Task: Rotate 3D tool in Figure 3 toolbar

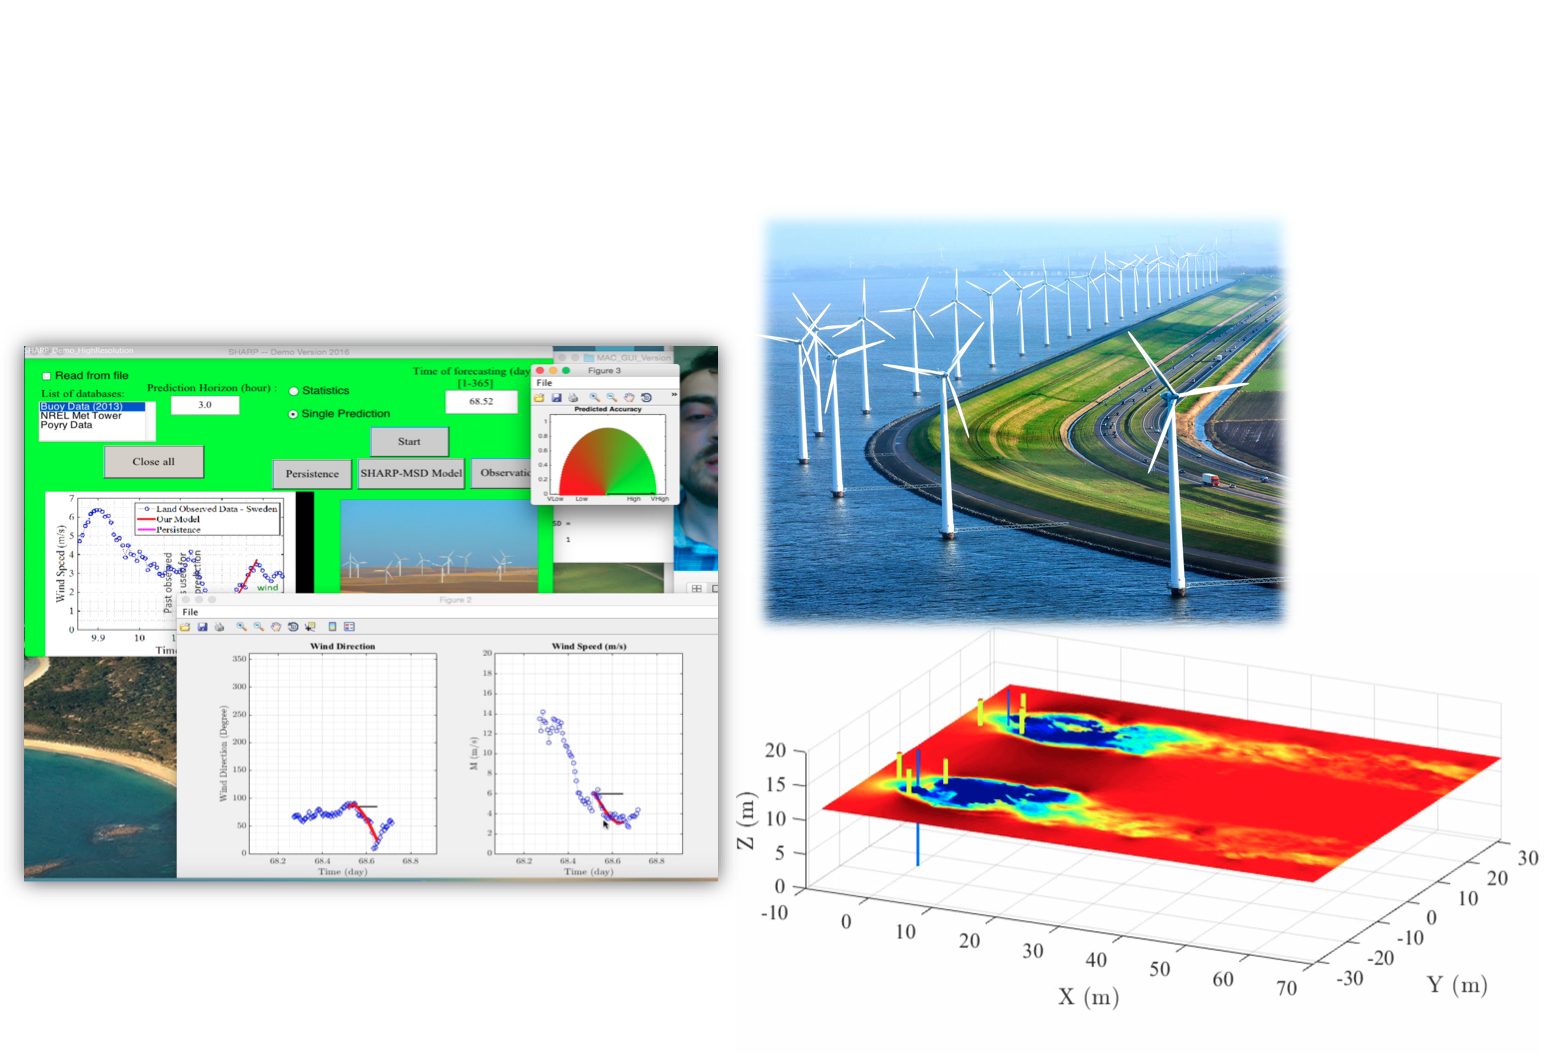Action: (x=646, y=397)
